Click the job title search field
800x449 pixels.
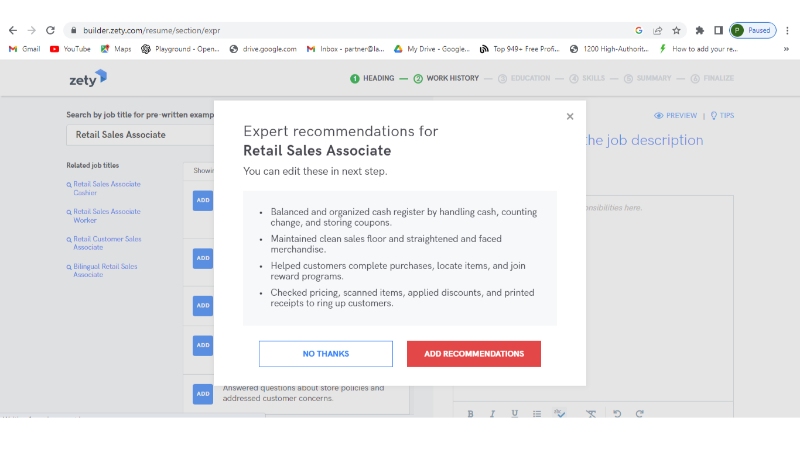pyautogui.click(x=137, y=135)
